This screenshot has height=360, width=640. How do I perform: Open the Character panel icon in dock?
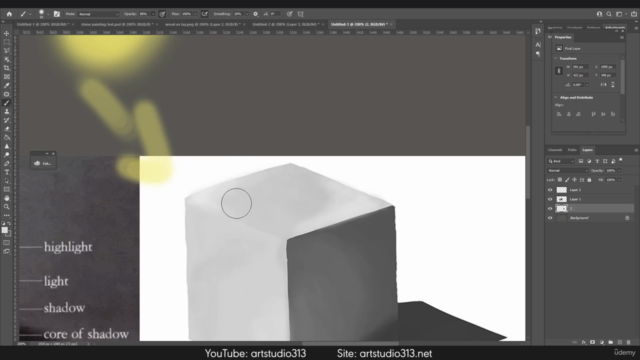point(538,44)
